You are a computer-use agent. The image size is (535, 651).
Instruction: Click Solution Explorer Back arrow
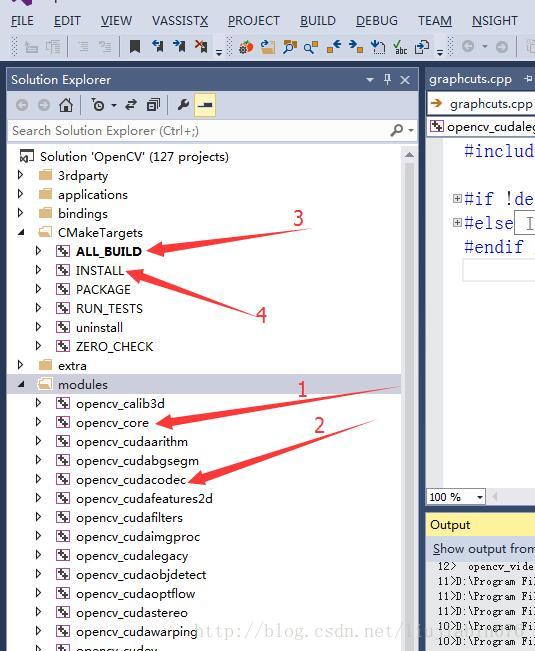tap(22, 105)
